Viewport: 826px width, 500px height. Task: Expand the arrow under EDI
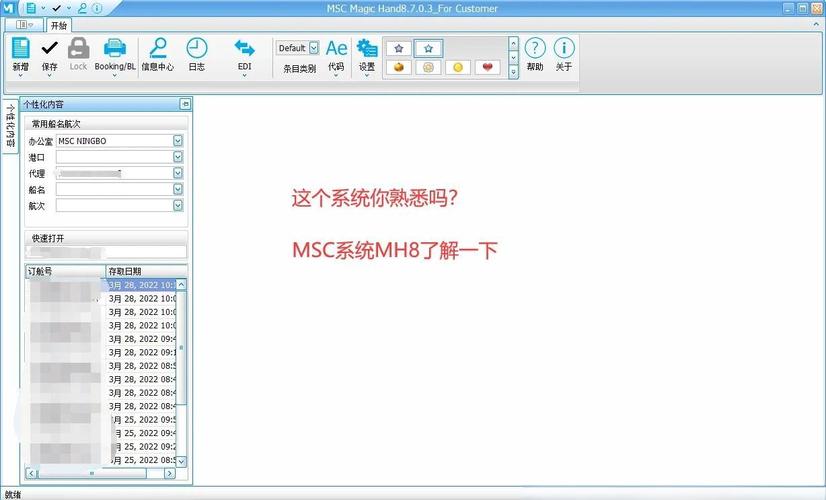[244, 75]
